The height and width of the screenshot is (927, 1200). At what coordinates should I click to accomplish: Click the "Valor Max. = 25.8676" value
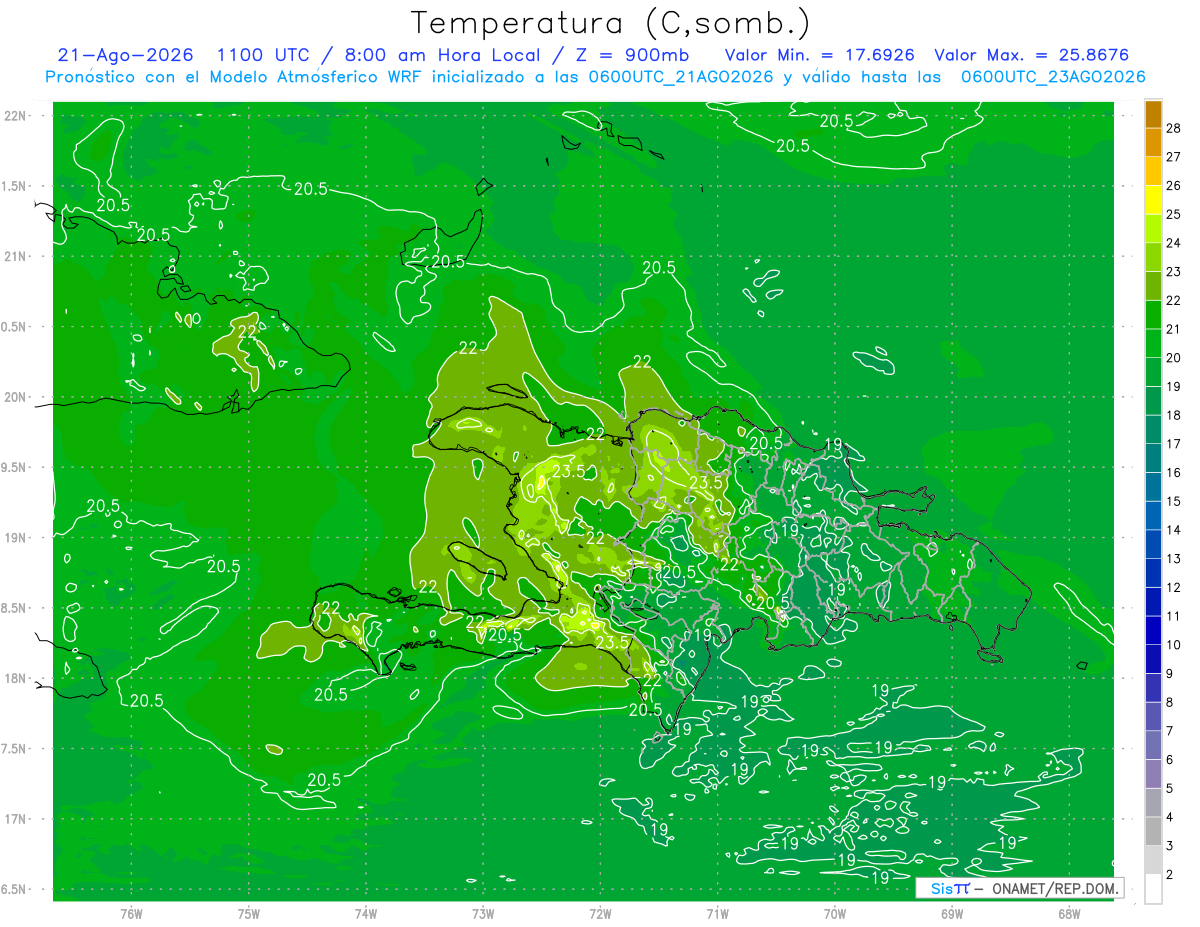pyautogui.click(x=1031, y=55)
